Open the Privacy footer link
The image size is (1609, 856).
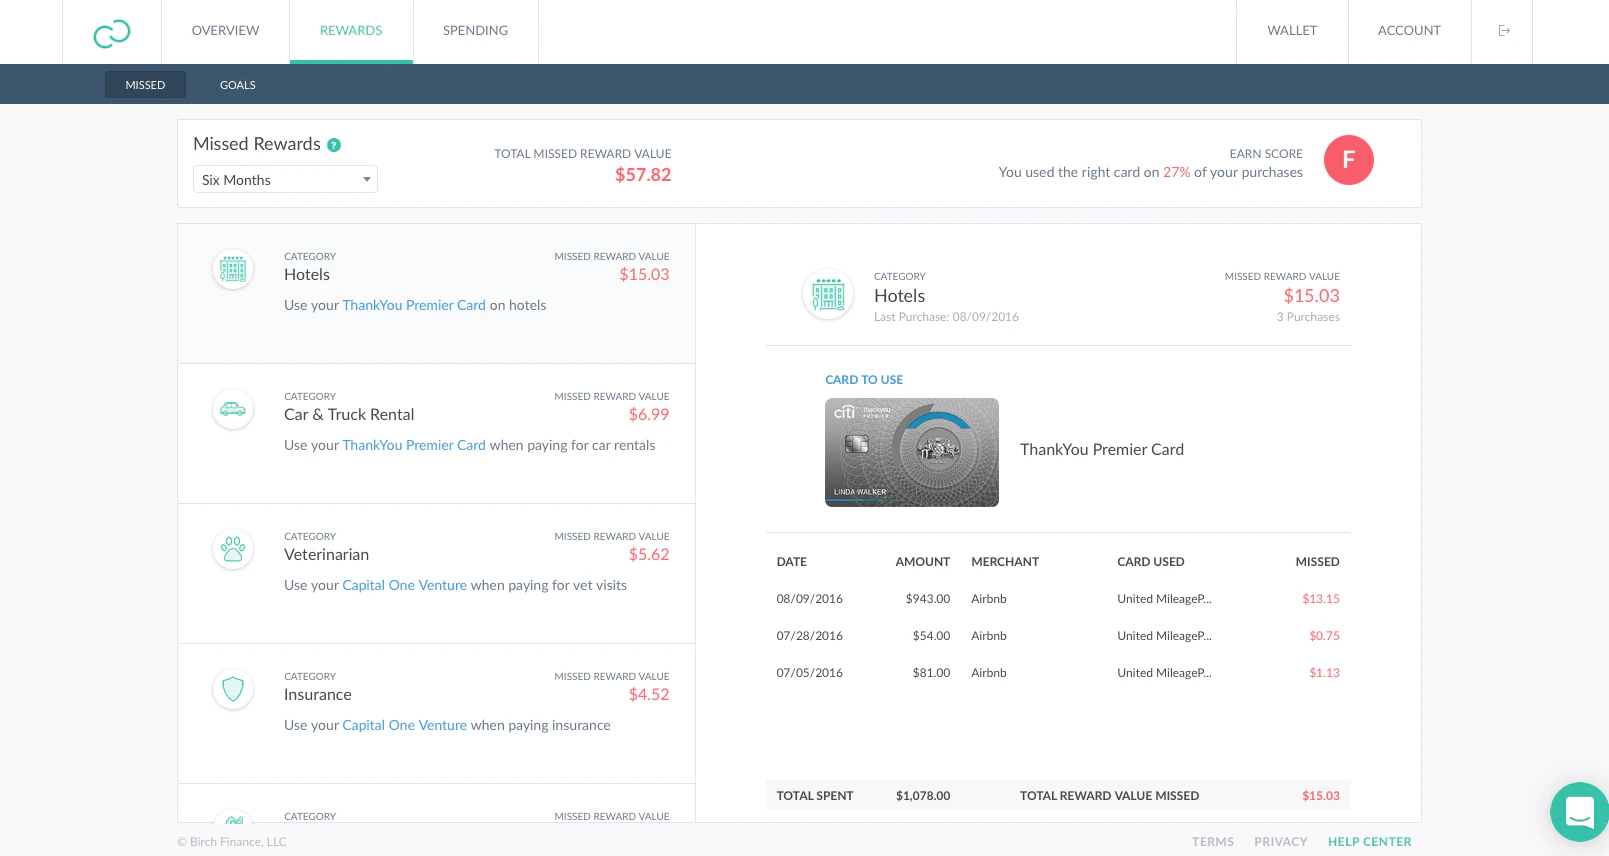pos(1281,842)
